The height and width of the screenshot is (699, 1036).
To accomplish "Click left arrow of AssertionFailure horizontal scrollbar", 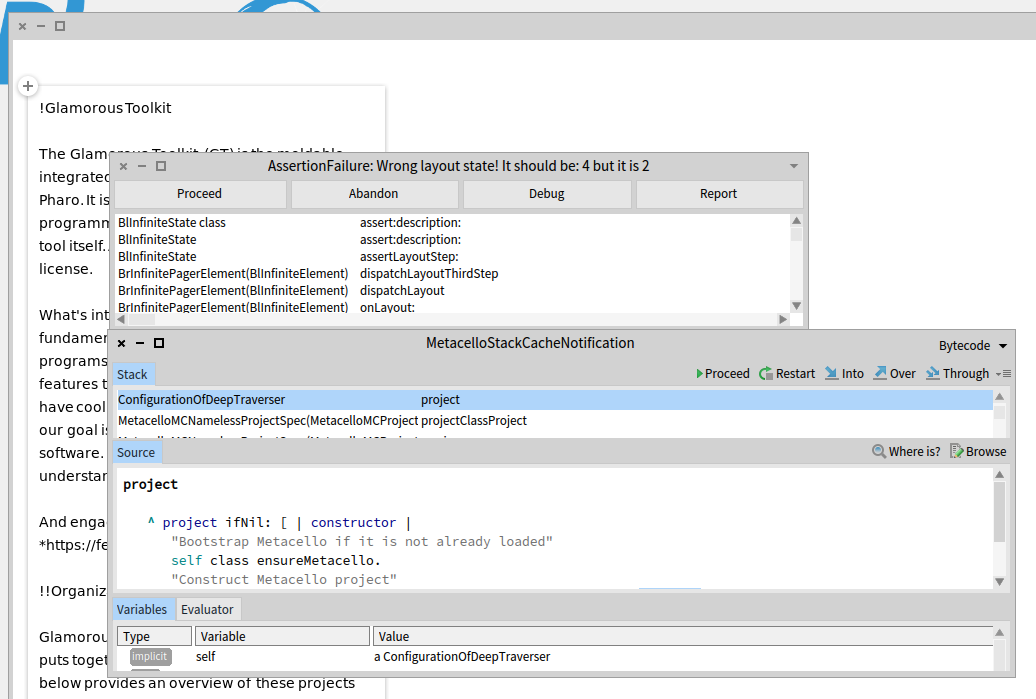I will (x=121, y=319).
